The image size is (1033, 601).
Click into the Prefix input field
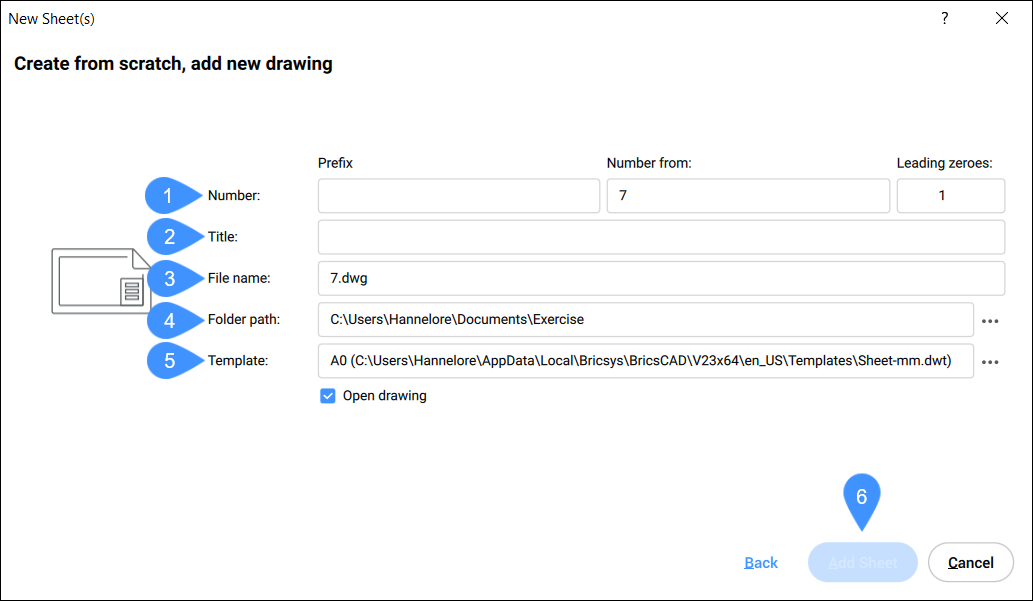tap(458, 196)
